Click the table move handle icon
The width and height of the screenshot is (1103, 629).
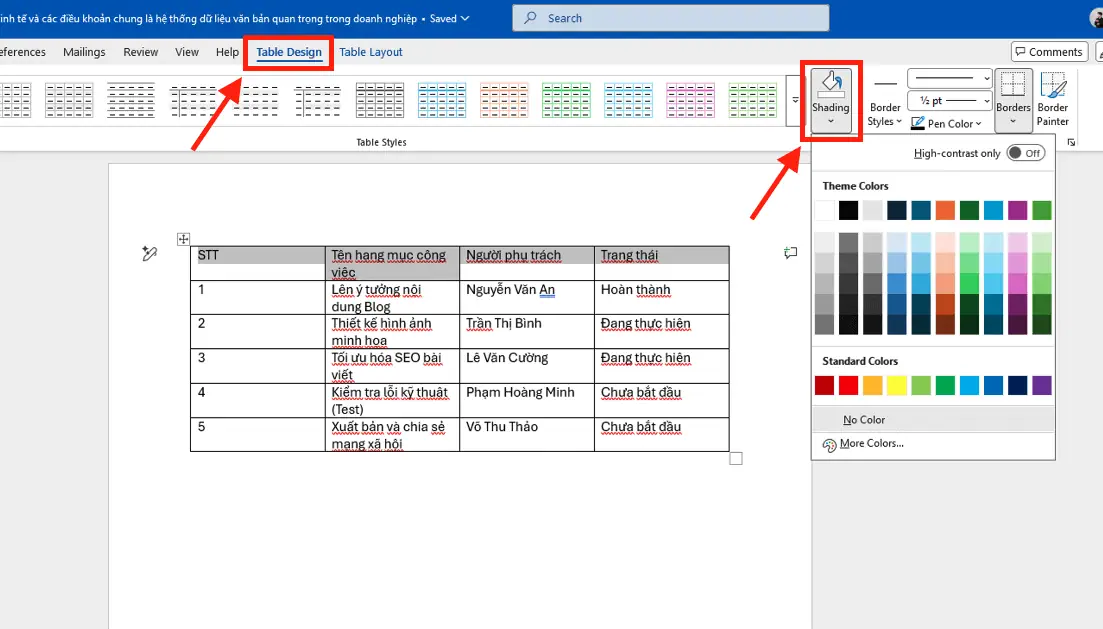183,239
